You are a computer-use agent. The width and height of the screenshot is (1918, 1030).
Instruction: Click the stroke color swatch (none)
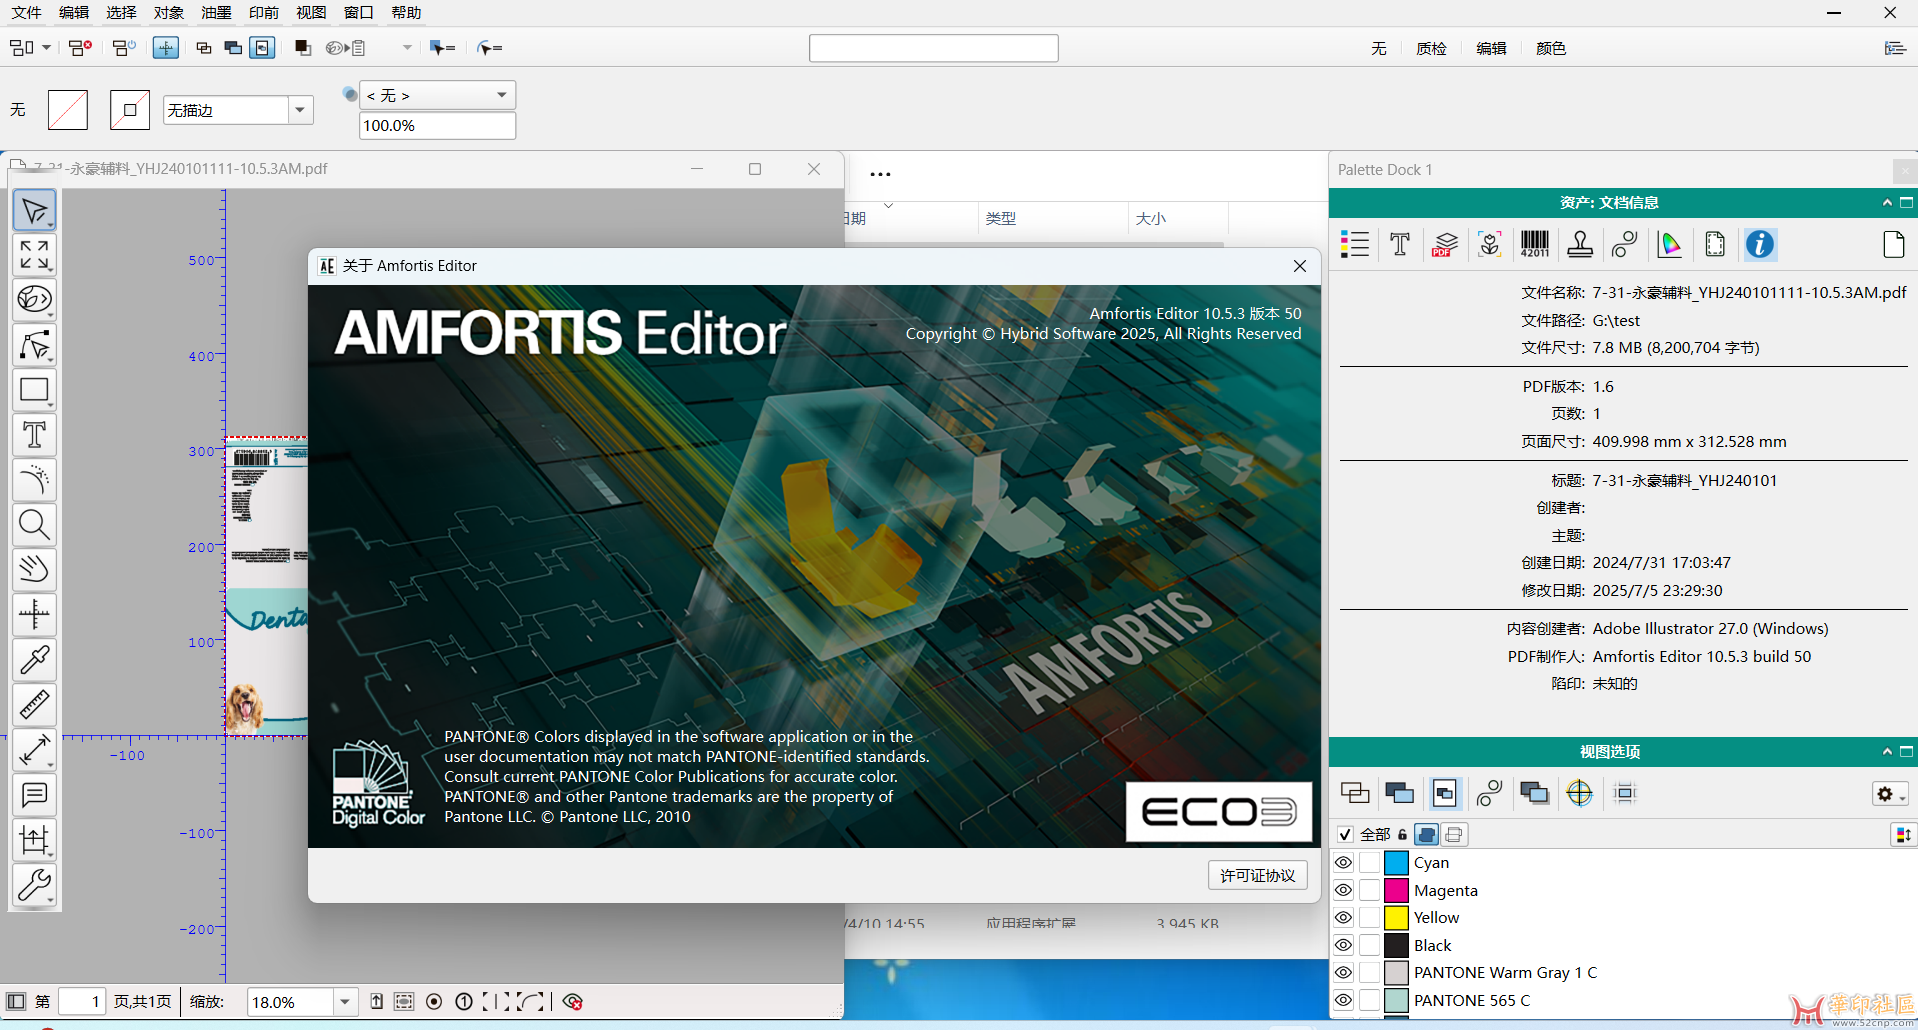(130, 110)
